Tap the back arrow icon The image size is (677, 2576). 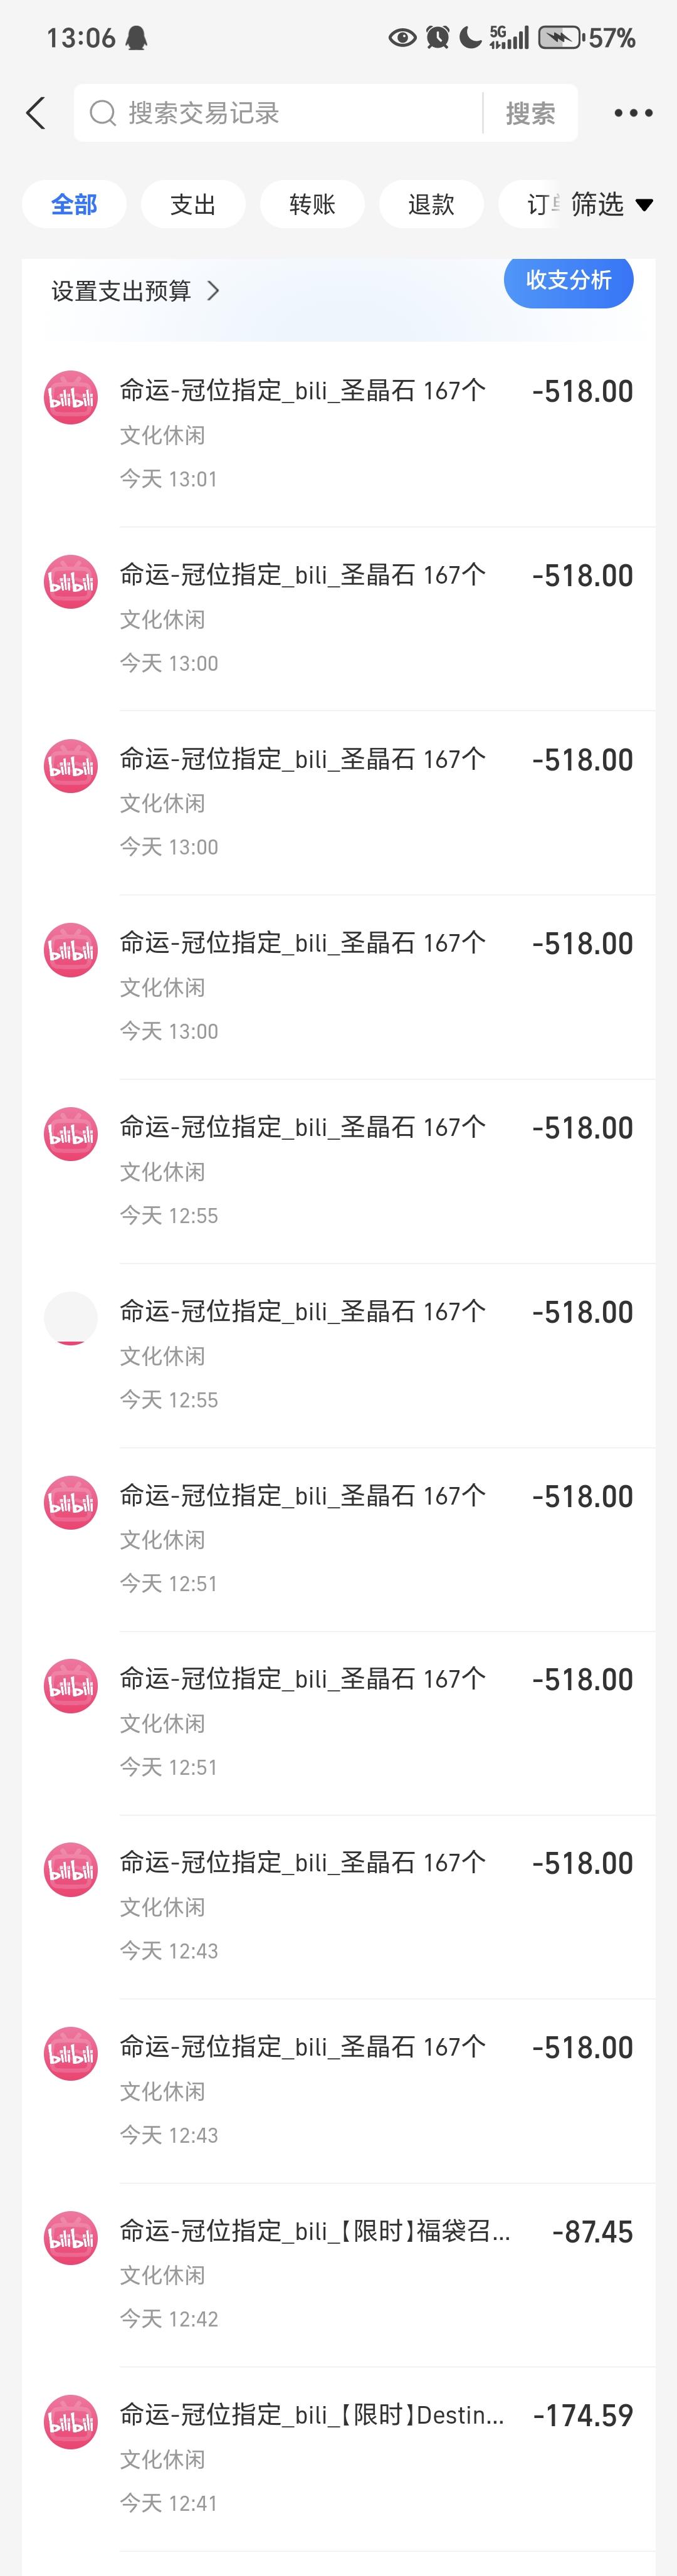(36, 113)
